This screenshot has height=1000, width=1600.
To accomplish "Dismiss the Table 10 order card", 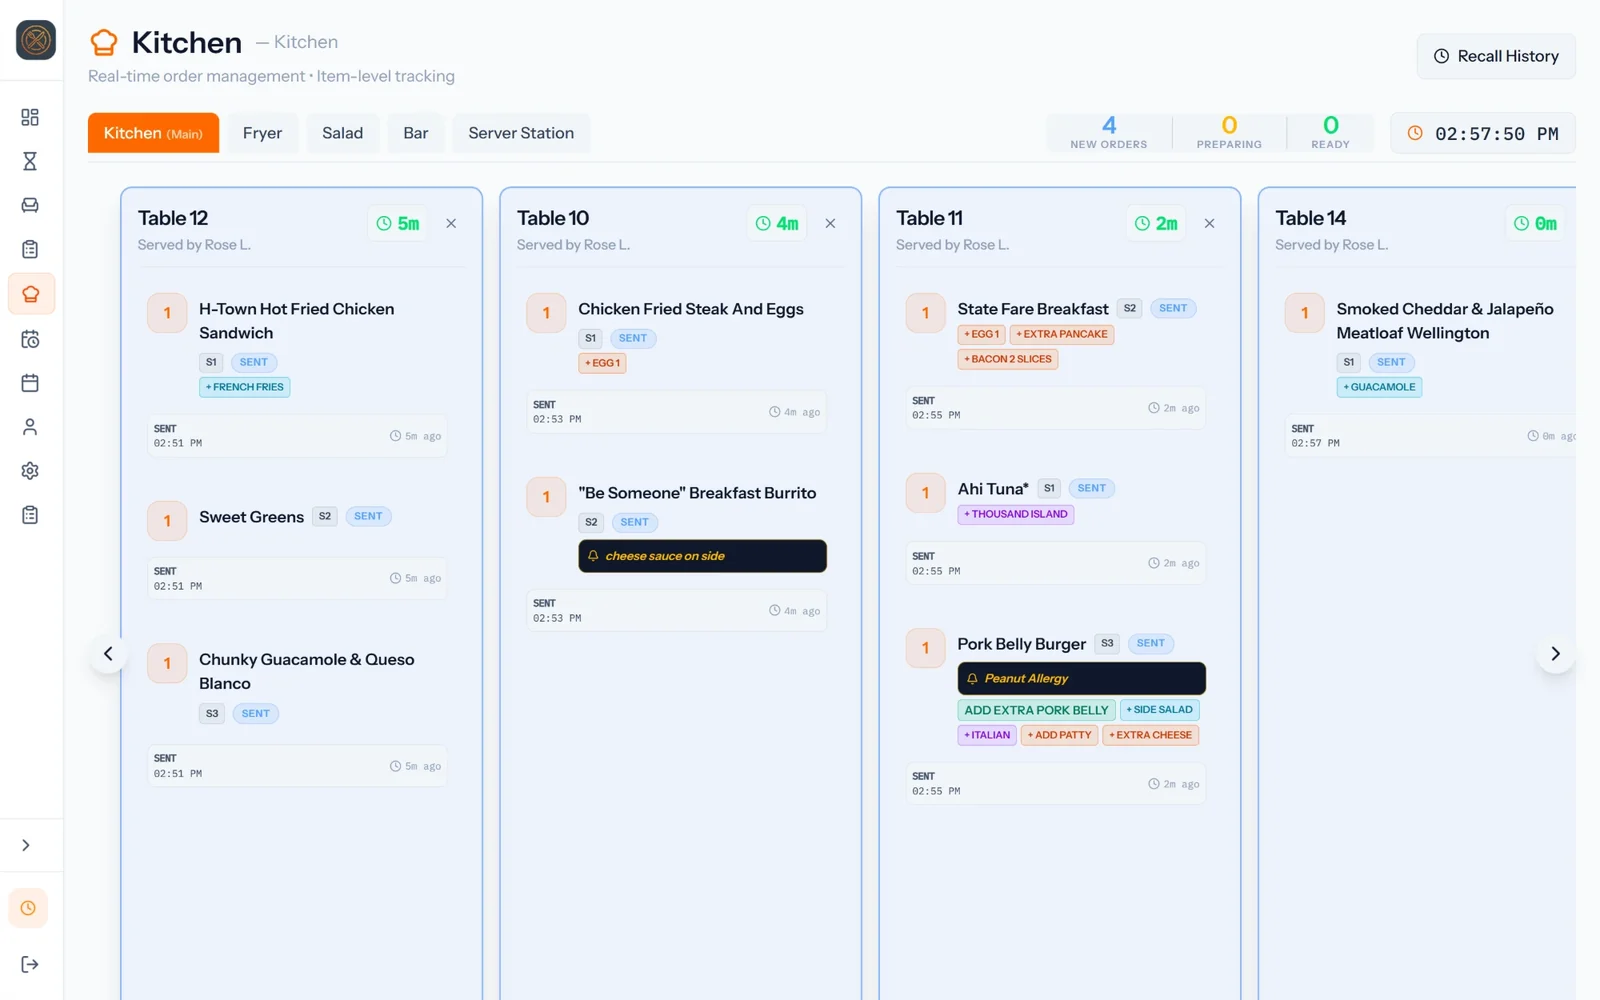I will [x=830, y=223].
